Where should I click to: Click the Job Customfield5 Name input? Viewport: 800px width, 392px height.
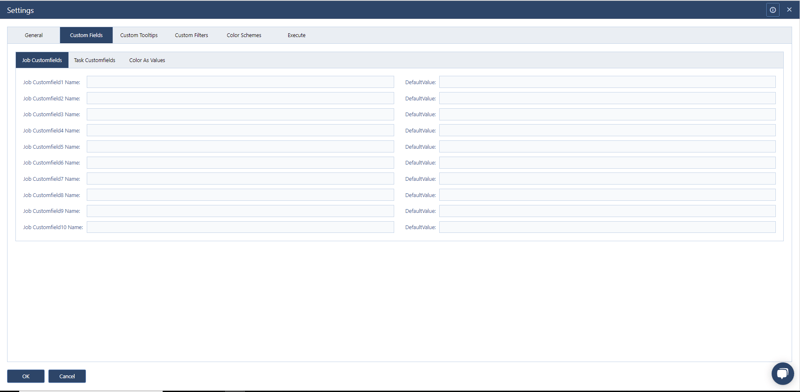[240, 146]
